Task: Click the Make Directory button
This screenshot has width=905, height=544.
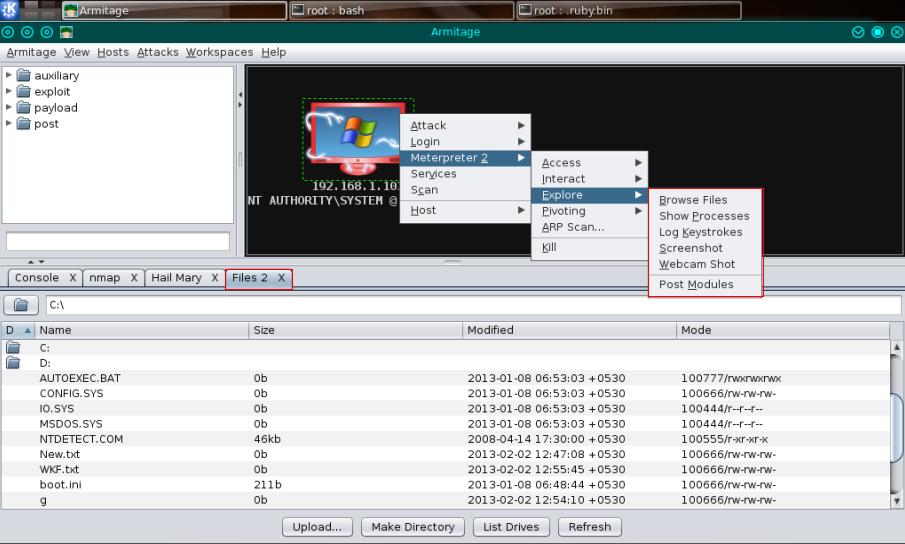Action: pyautogui.click(x=413, y=527)
